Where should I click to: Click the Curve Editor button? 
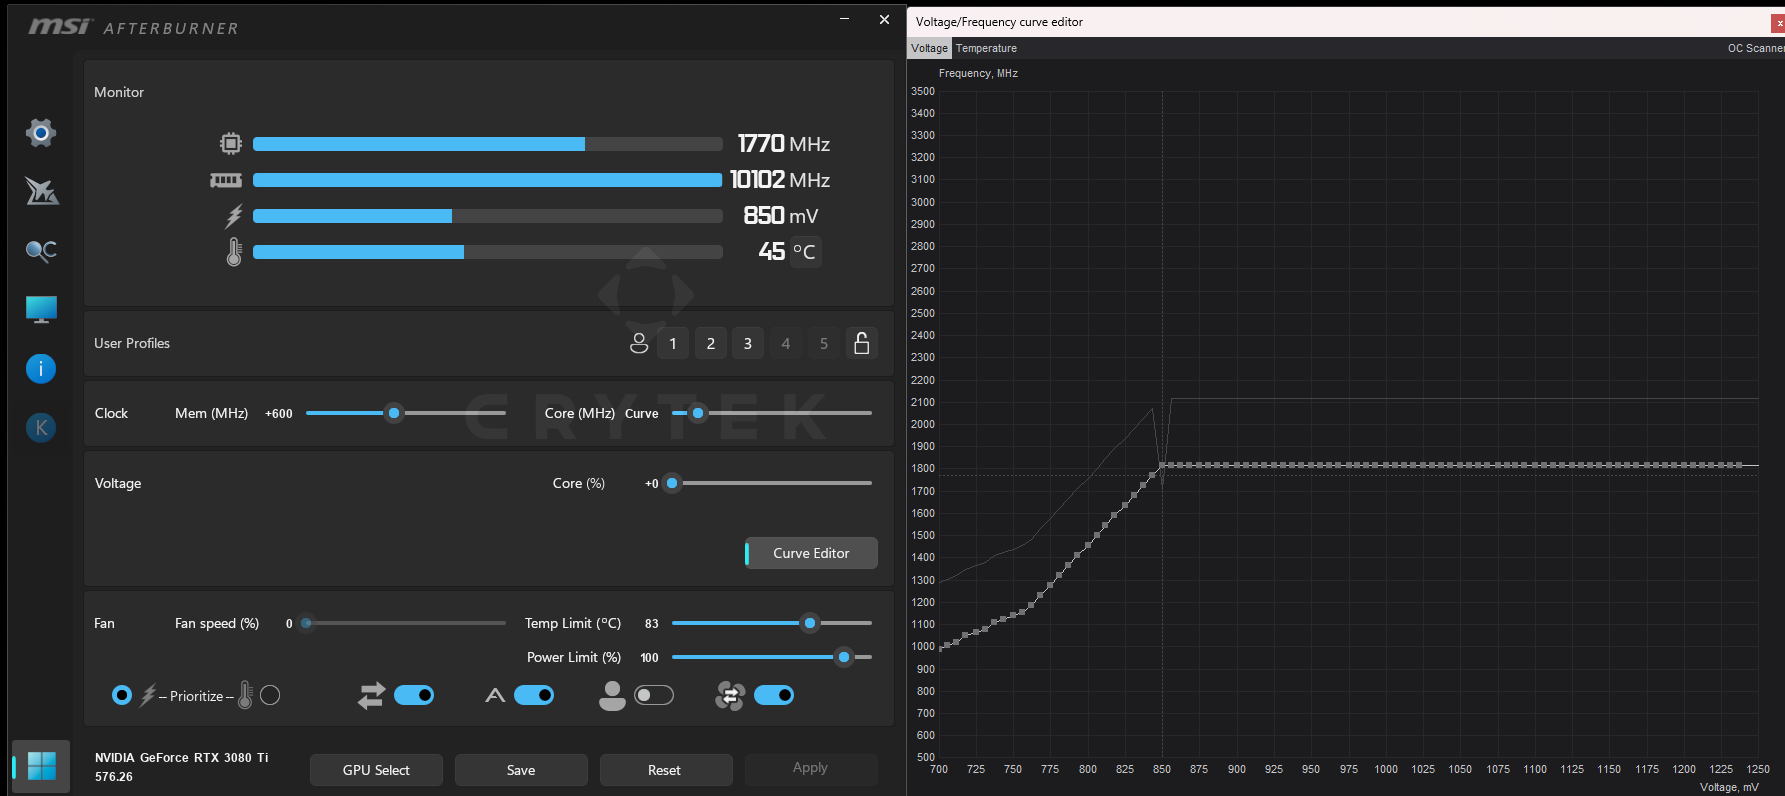[x=811, y=553]
